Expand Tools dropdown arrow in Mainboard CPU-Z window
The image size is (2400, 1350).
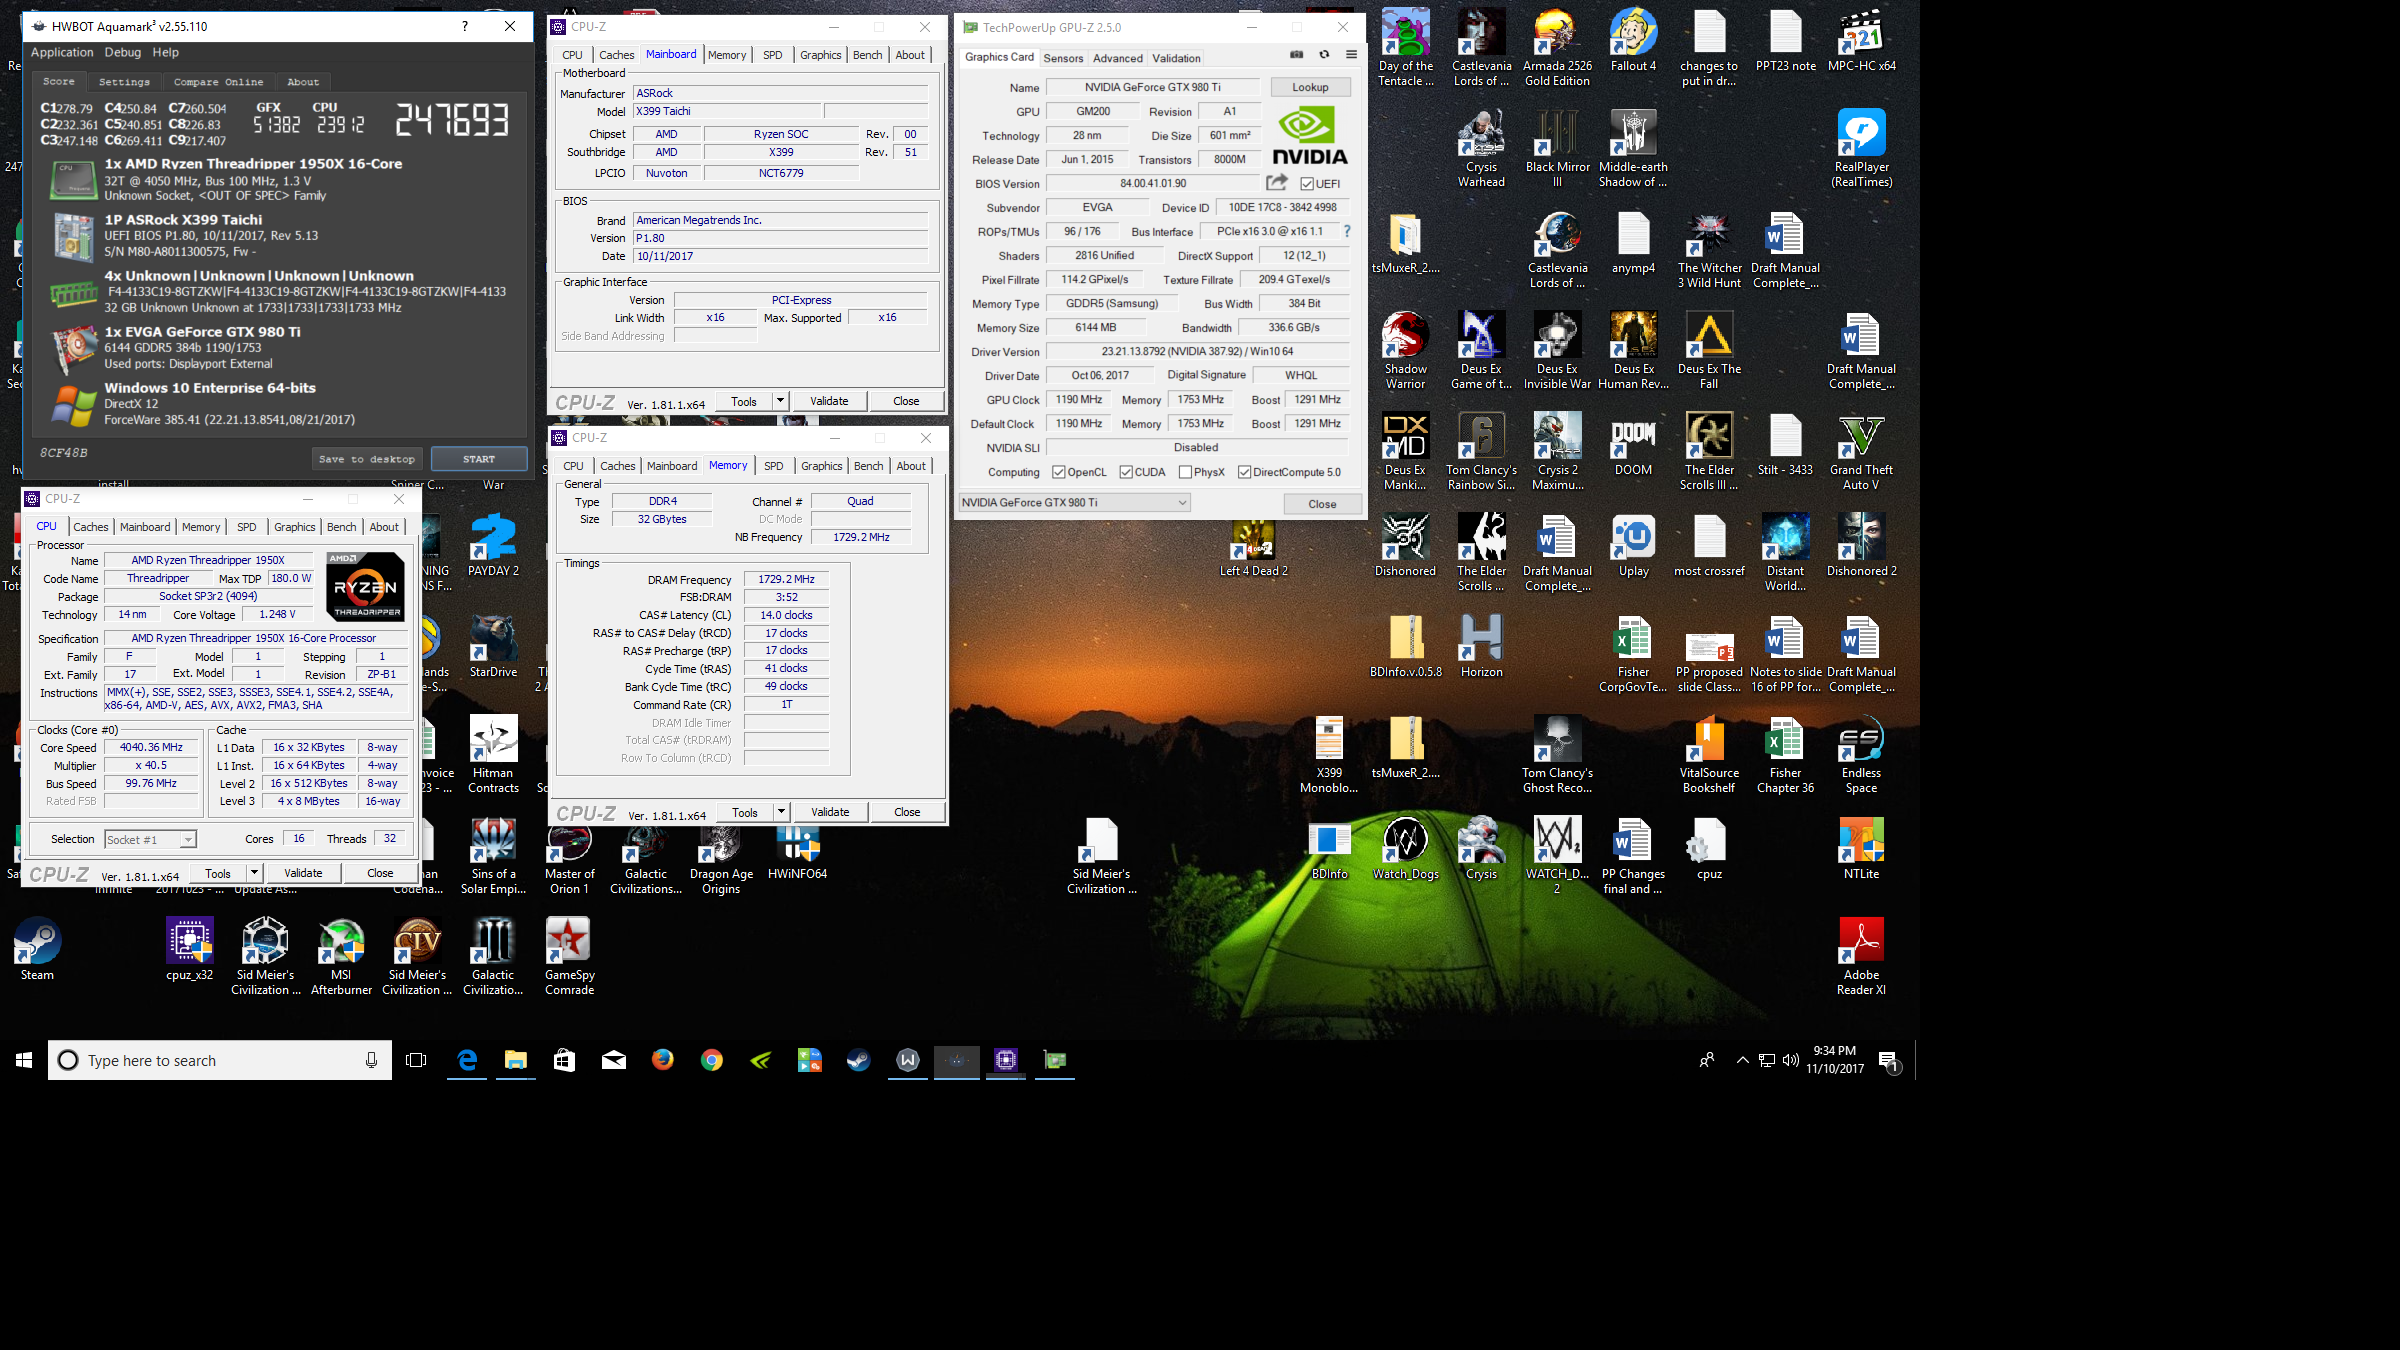point(780,401)
